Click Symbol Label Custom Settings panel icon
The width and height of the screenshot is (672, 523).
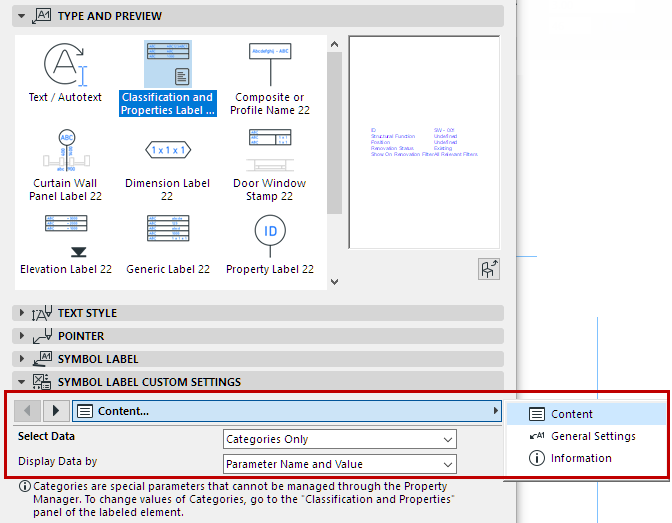[x=42, y=382]
